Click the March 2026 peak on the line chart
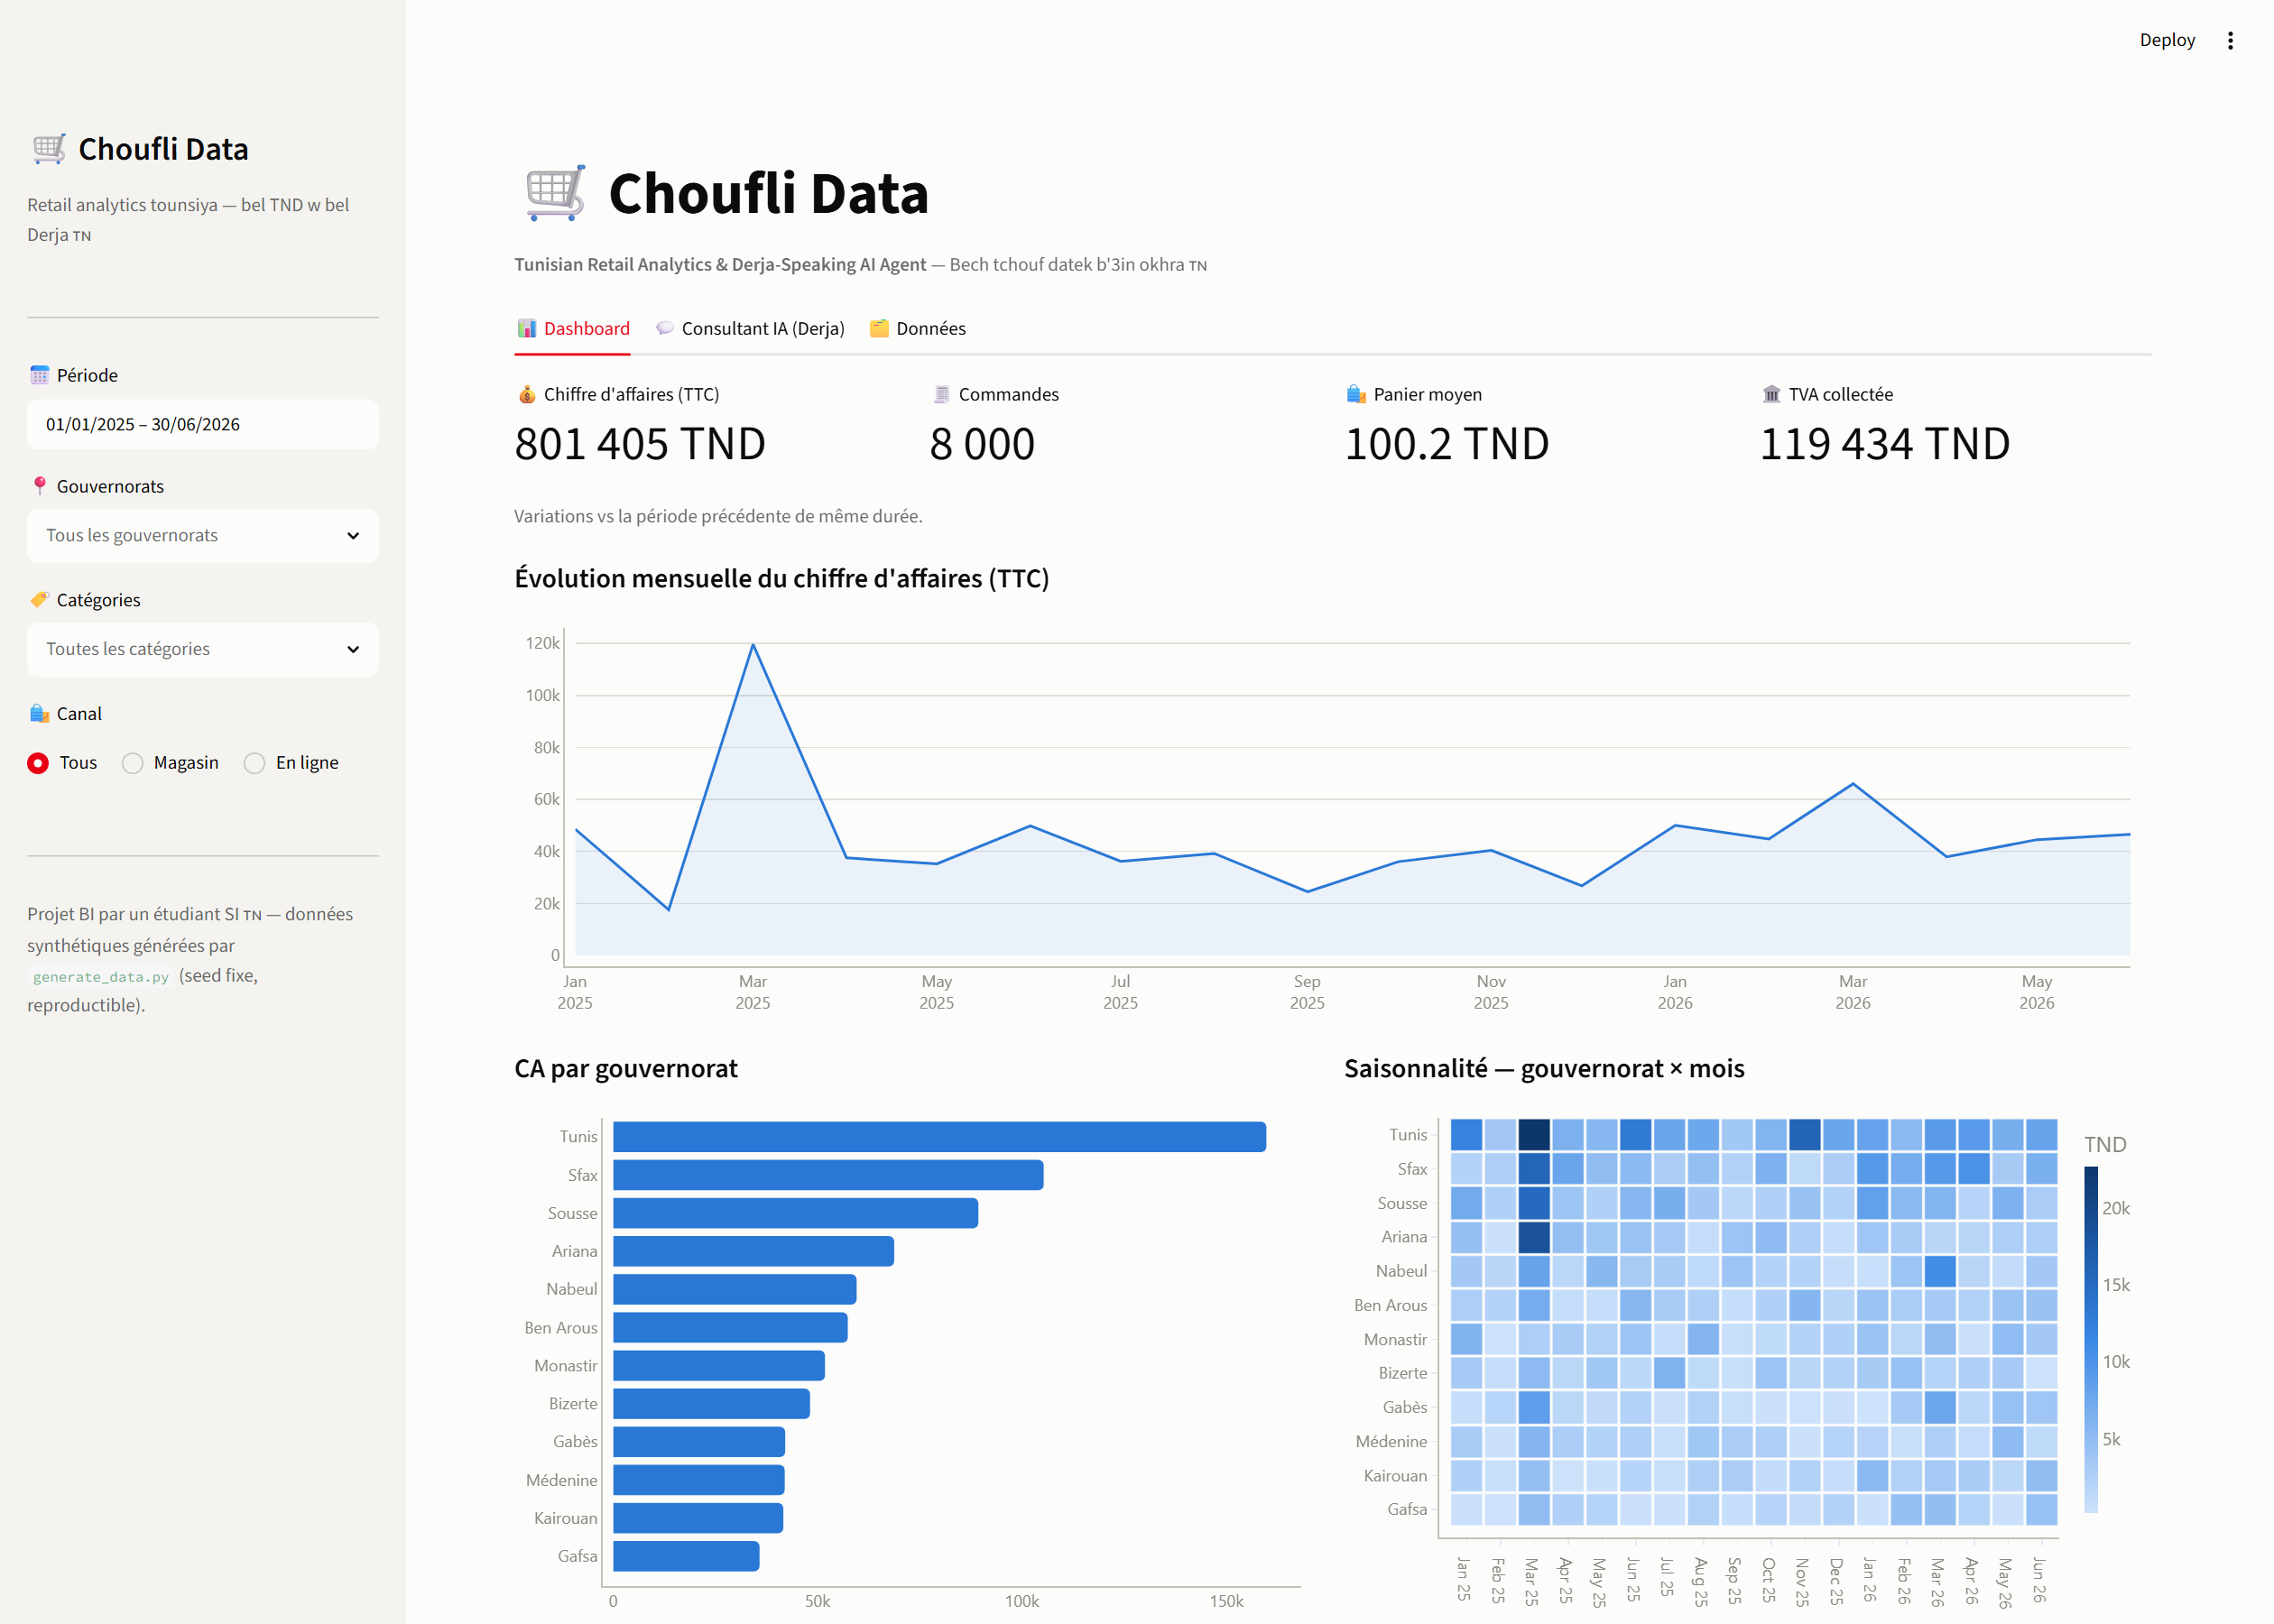 (1853, 784)
